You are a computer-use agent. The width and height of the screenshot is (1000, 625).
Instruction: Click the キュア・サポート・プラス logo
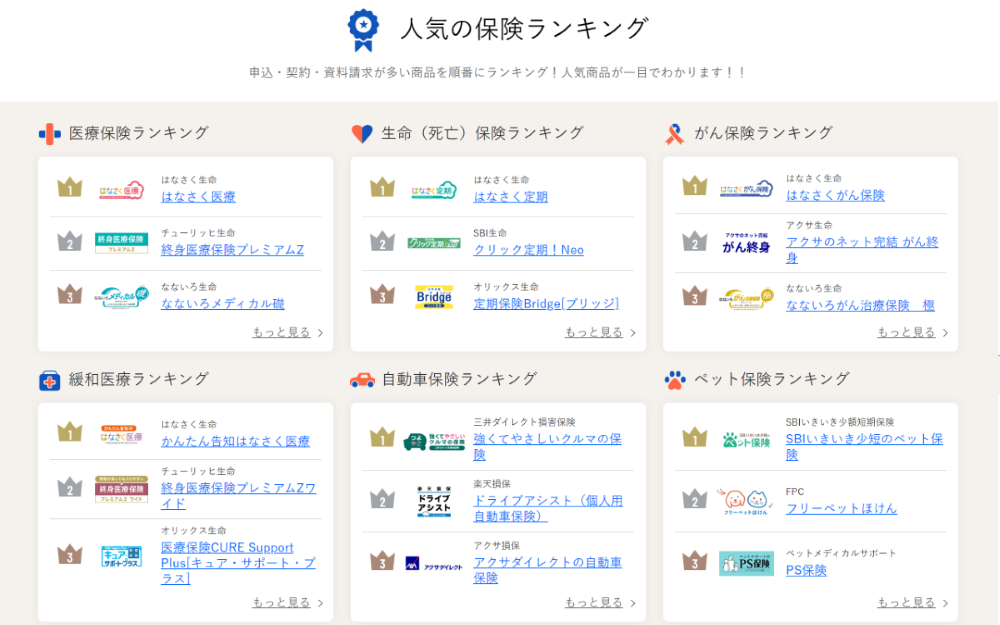[x=122, y=556]
